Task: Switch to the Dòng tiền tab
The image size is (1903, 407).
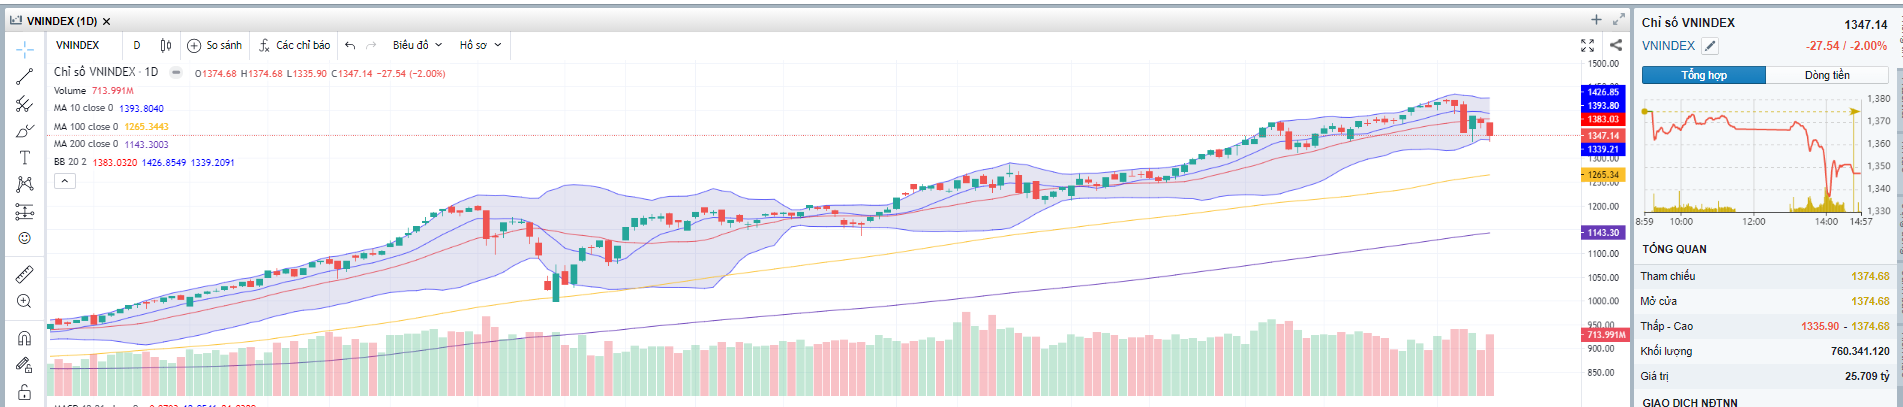Action: [x=1826, y=75]
